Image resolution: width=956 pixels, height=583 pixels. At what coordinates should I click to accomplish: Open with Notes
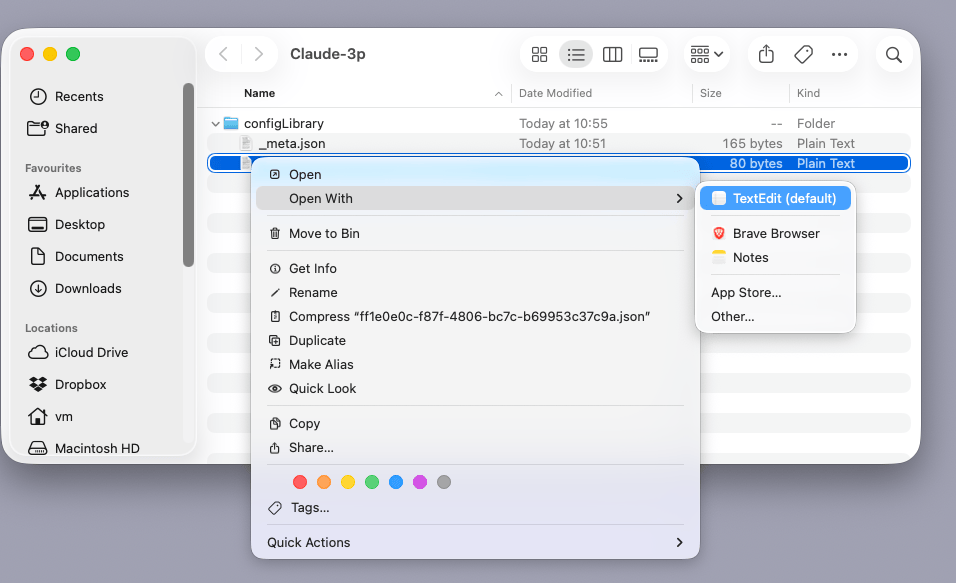(x=775, y=257)
